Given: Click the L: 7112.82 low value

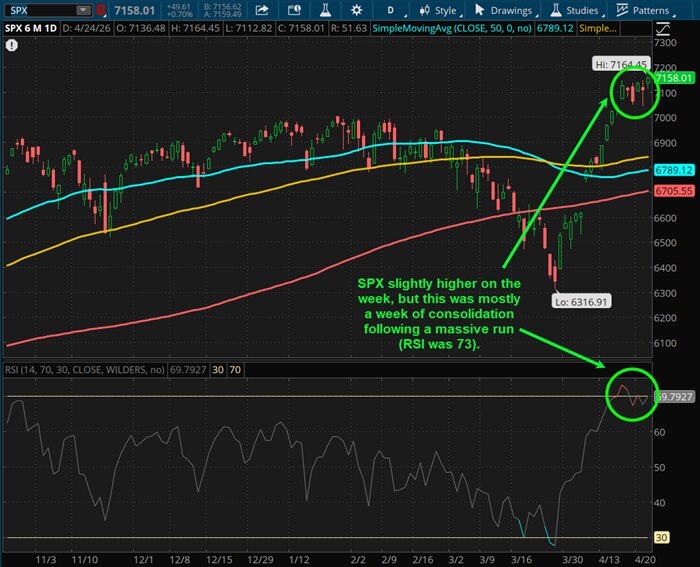Looking at the screenshot, I should (249, 29).
